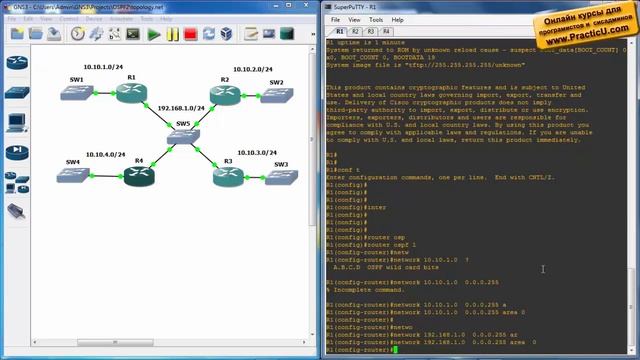640x360 pixels.
Task: Open GNS3 Annotate menu
Action: coord(121,19)
